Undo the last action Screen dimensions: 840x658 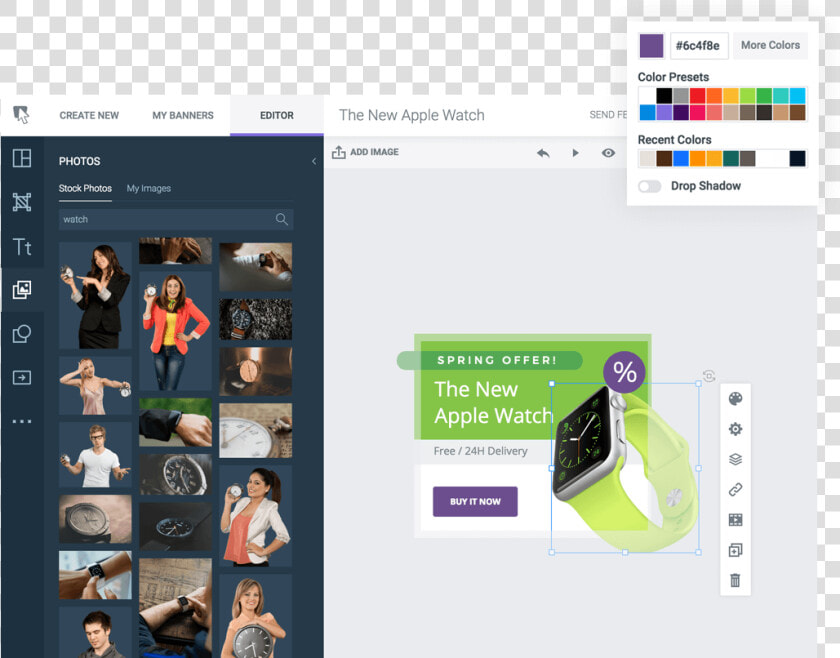click(x=543, y=153)
